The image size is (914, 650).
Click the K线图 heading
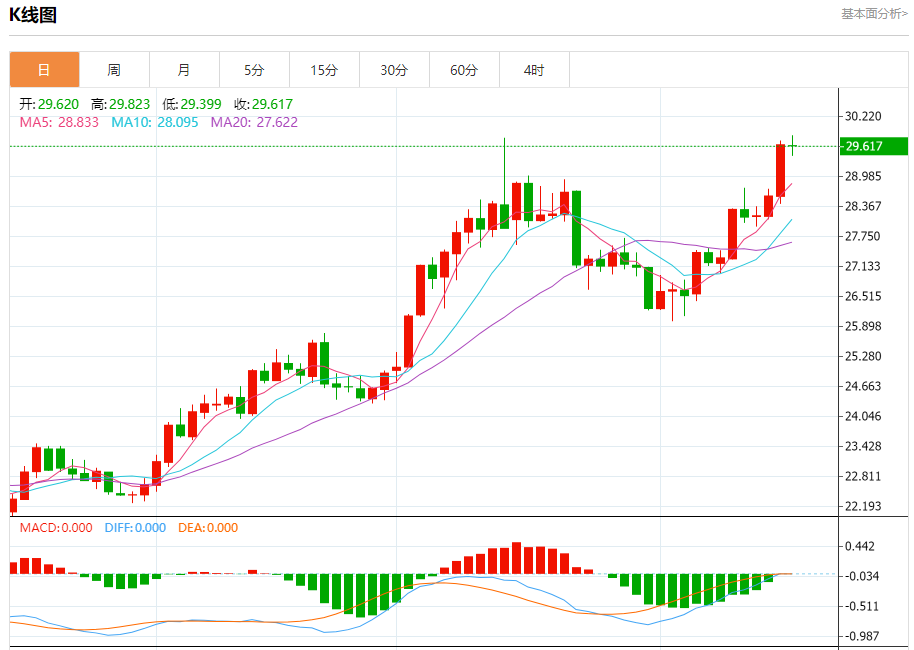[x=33, y=15]
